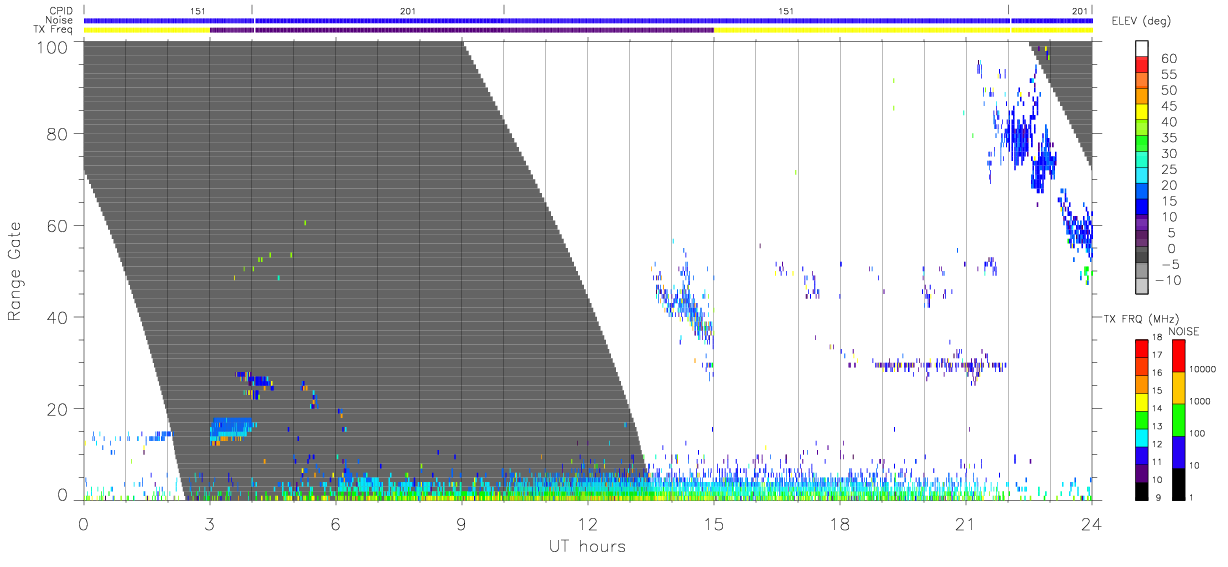Screen dimensions: 1228x567
Task: Select the cyan segment of TX FRQ colorbar
Action: [1140, 436]
